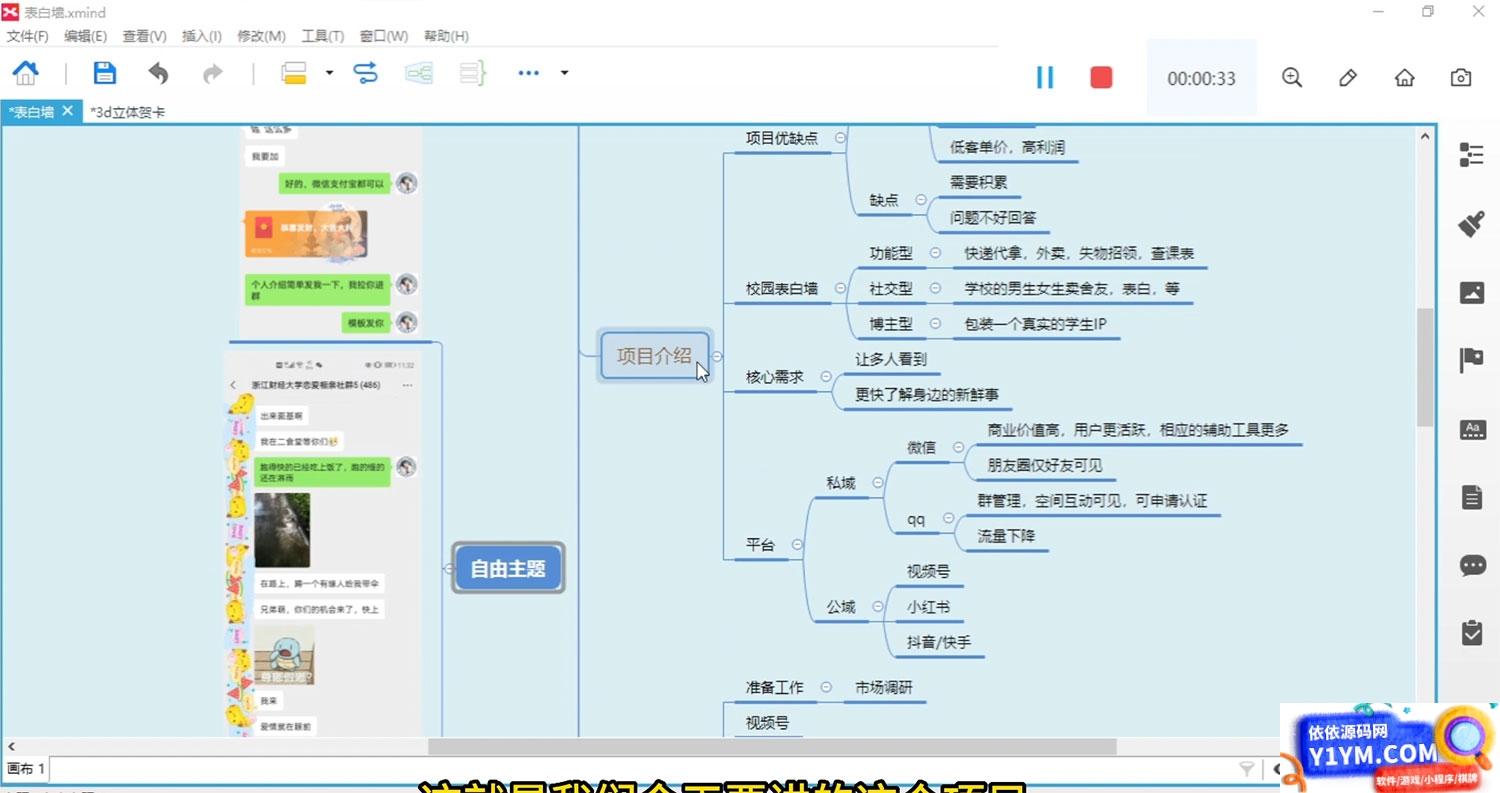Collapse the 核心需求 branch
Screen dimensions: 1500x793
826,377
